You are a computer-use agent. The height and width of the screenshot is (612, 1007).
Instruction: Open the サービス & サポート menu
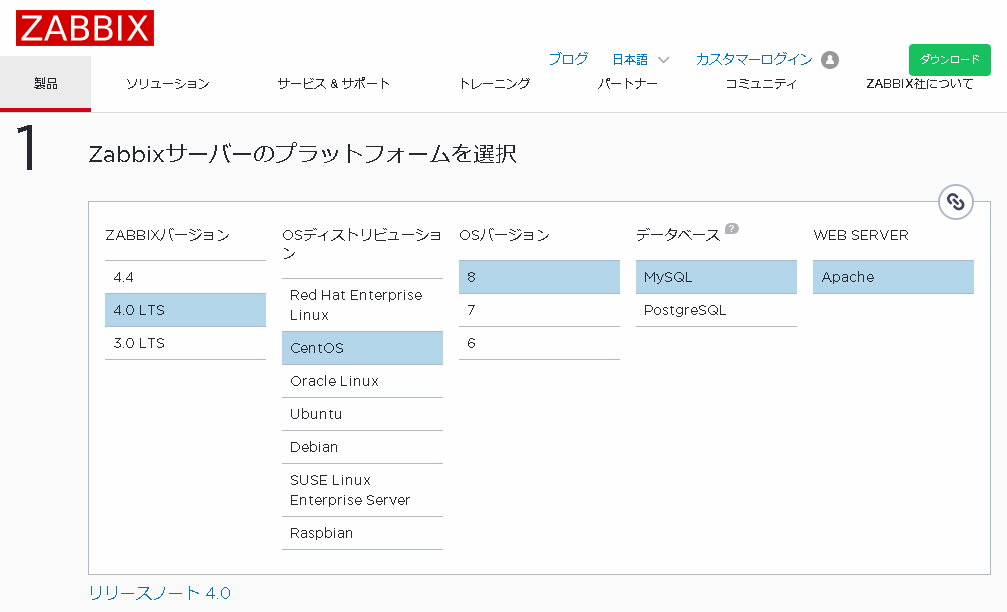click(333, 83)
